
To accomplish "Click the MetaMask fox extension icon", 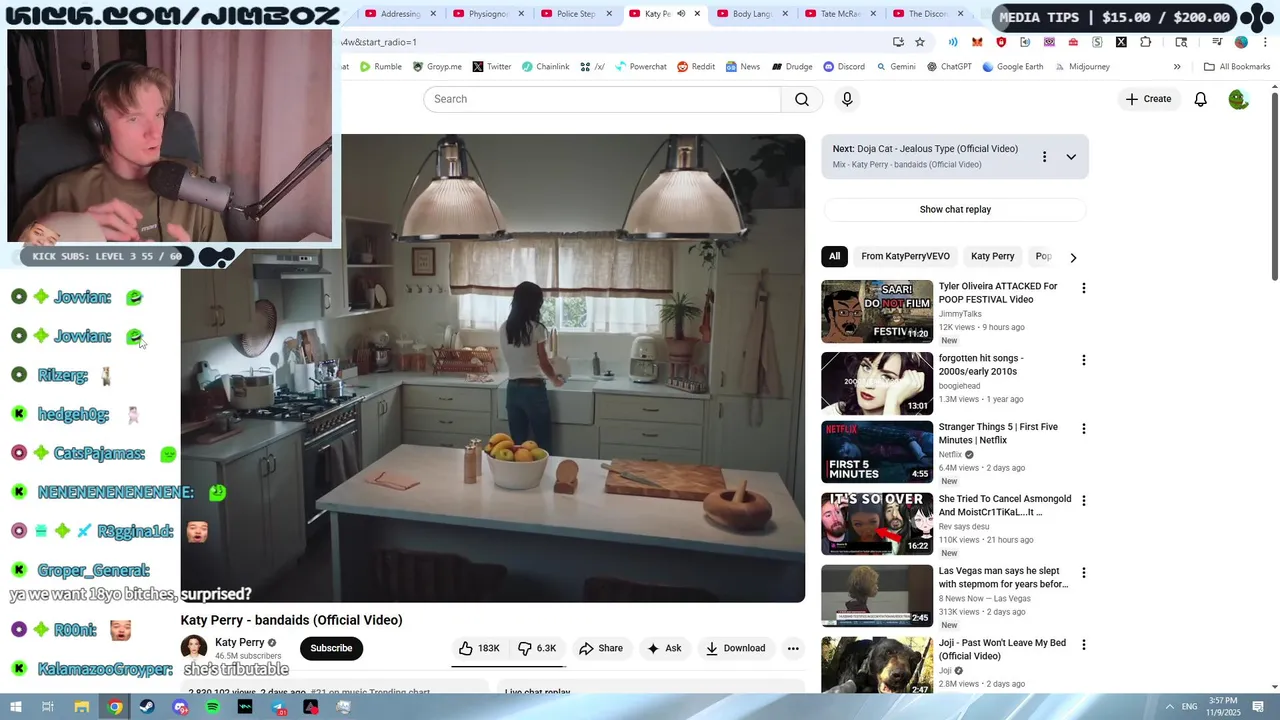I will pyautogui.click(x=977, y=42).
